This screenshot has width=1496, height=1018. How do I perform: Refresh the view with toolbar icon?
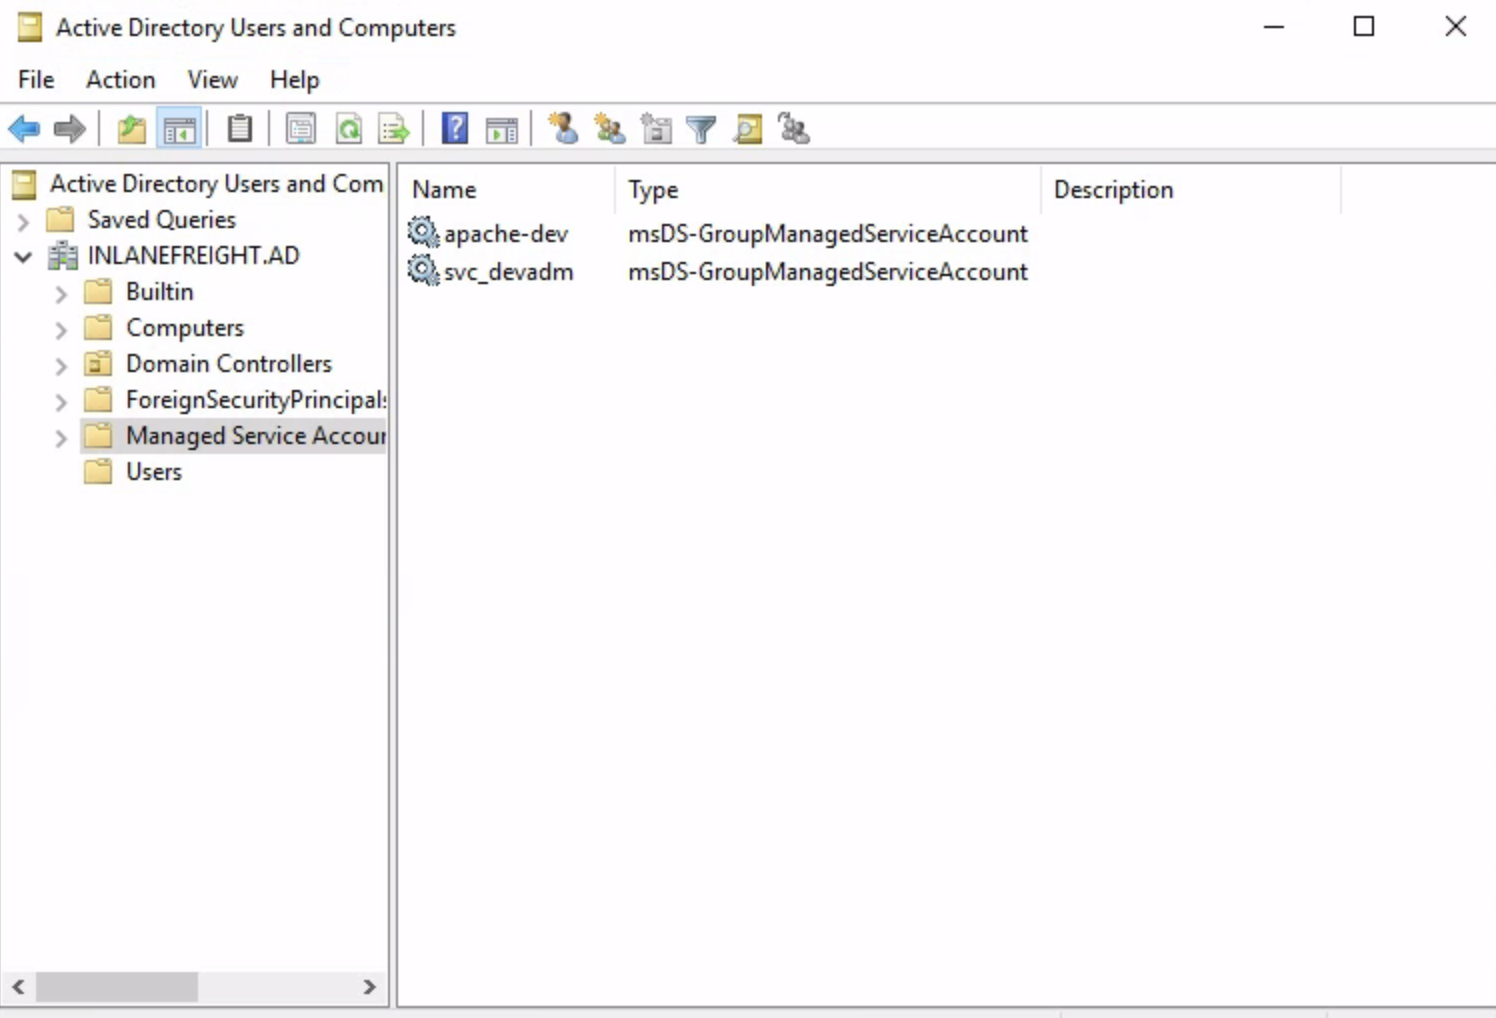[x=348, y=129]
